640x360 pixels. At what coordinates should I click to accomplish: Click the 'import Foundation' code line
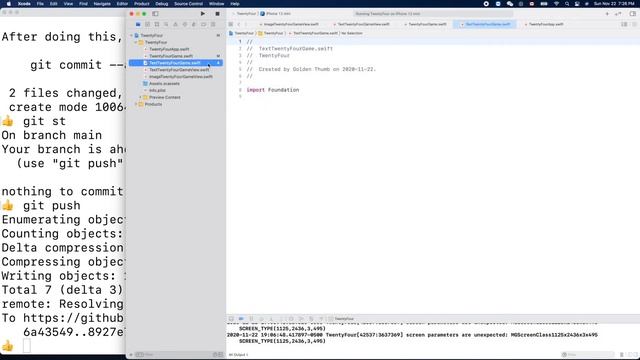point(273,90)
